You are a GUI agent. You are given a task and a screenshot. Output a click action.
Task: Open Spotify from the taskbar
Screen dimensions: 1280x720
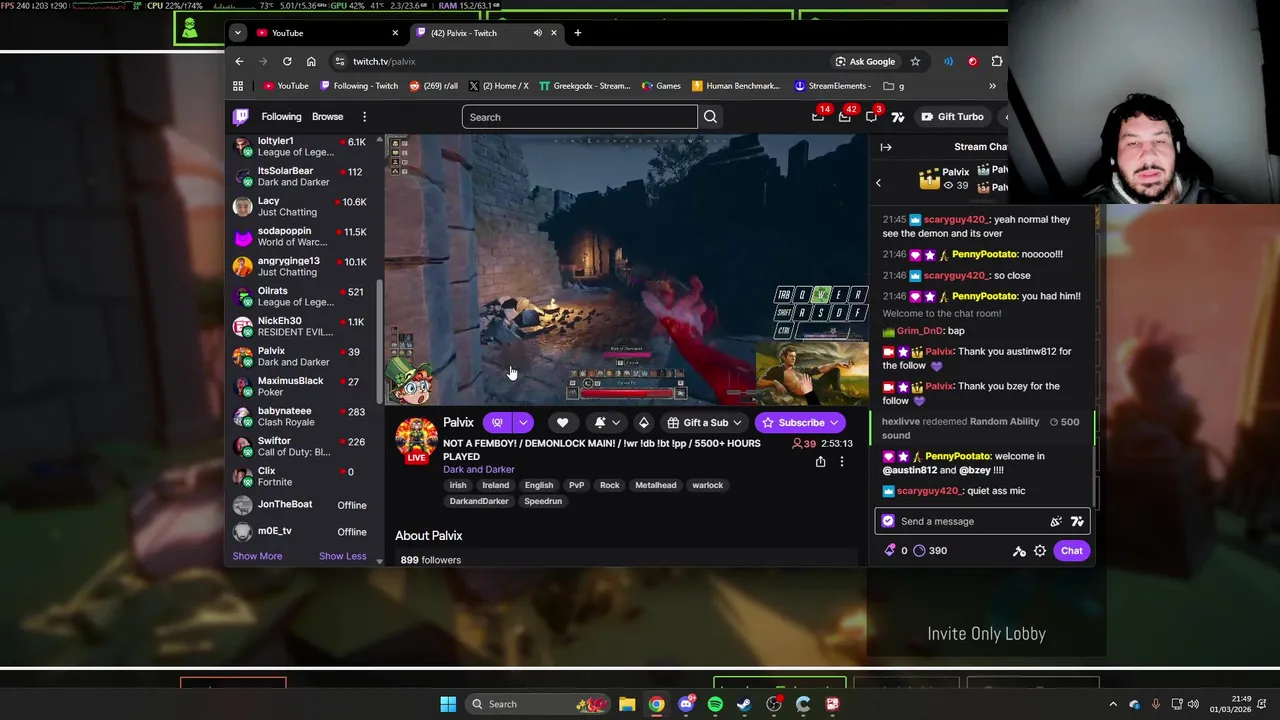click(715, 704)
